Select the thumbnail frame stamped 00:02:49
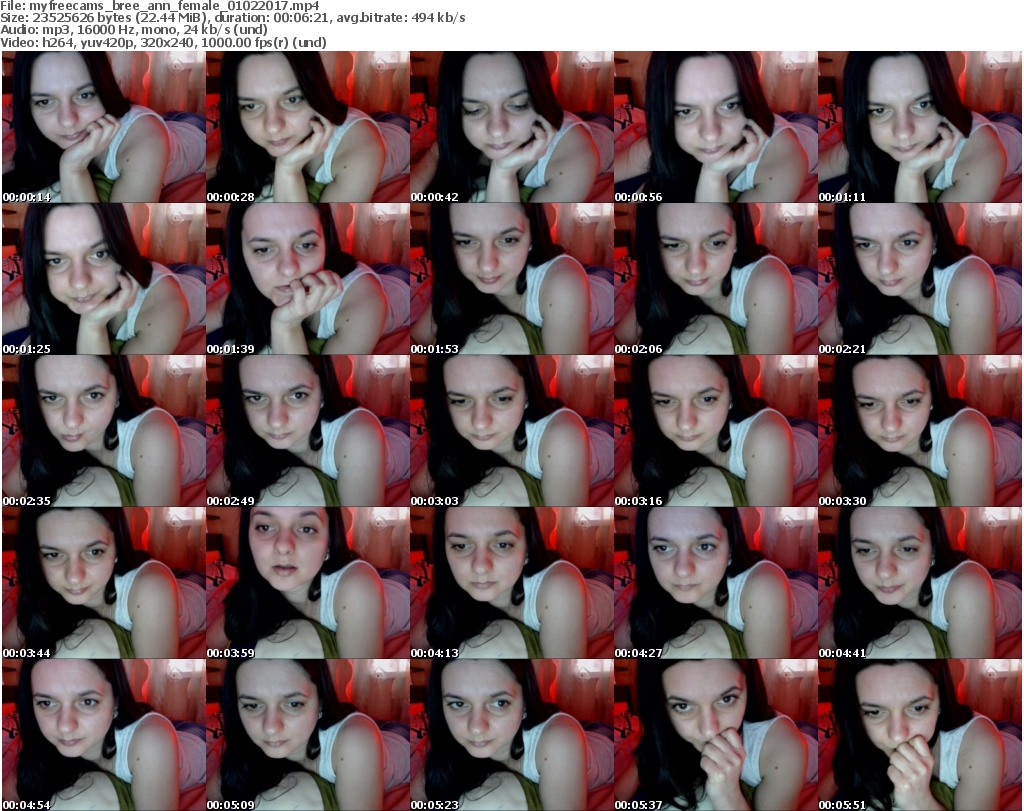1024x811 pixels. click(x=308, y=431)
